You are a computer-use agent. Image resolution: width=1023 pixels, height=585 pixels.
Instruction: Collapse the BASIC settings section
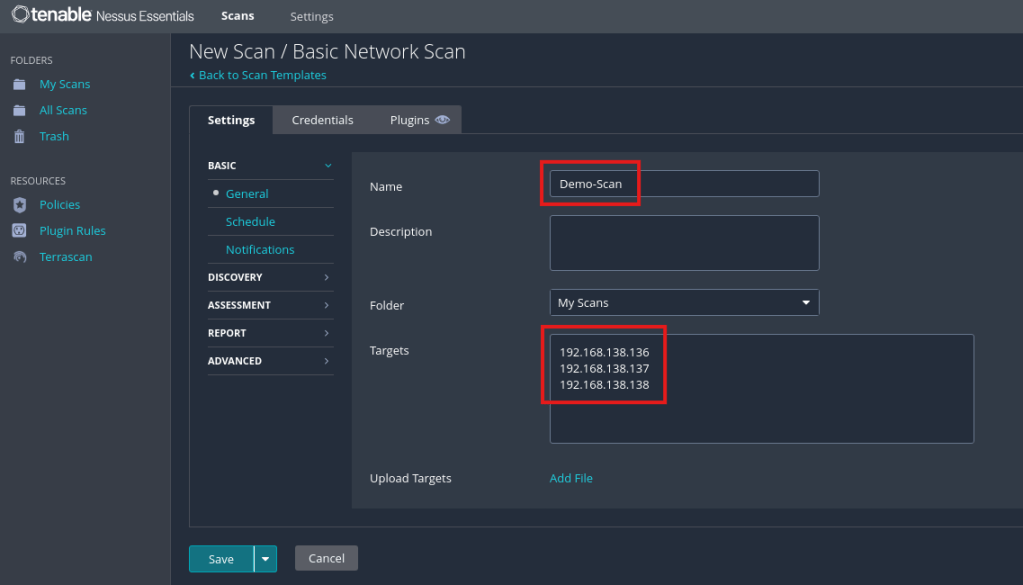327,166
